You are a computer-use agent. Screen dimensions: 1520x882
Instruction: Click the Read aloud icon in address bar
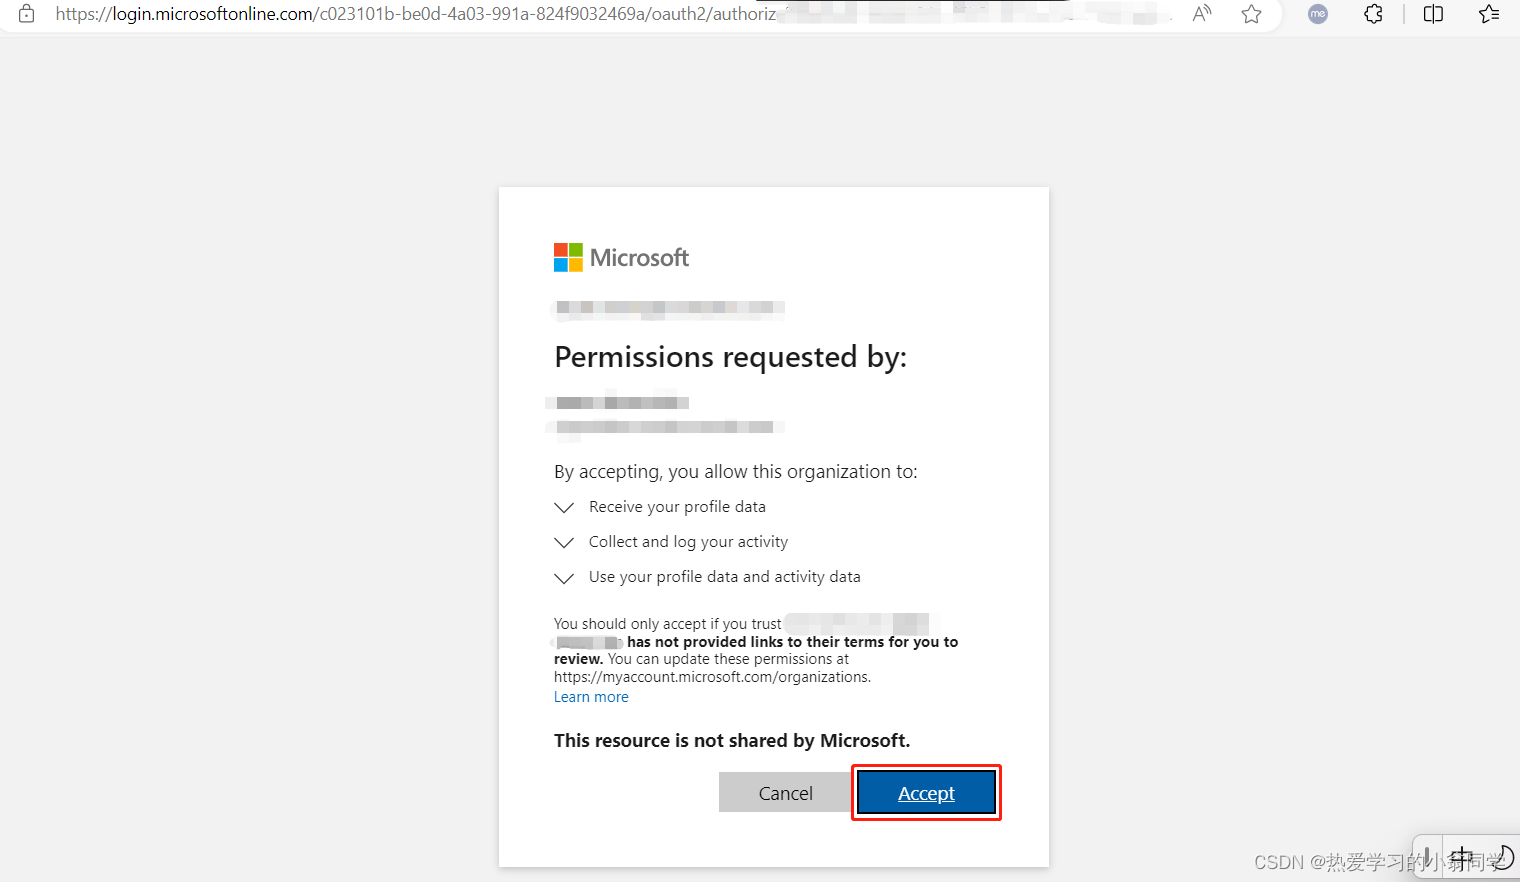point(1202,14)
